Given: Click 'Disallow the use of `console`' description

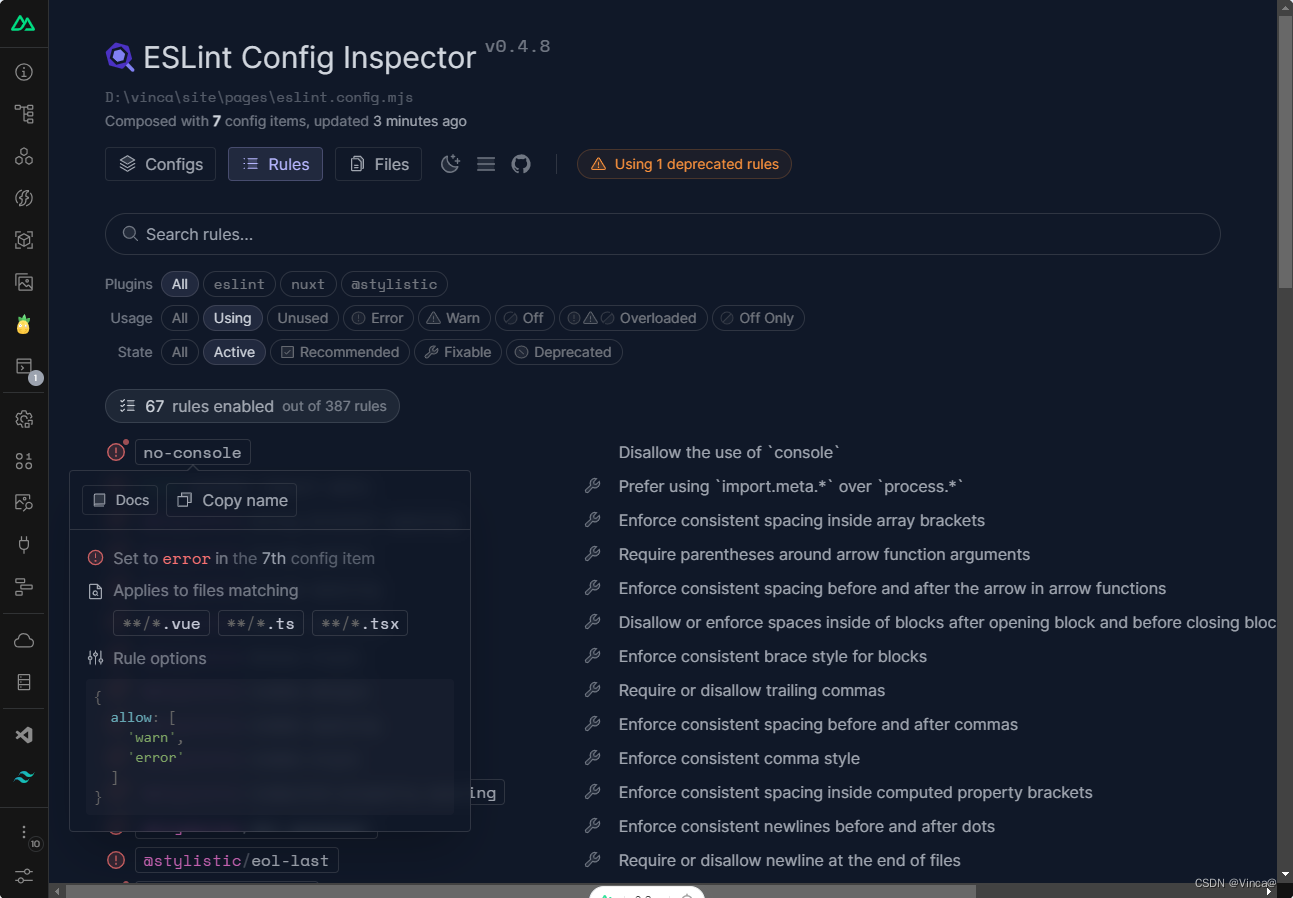Looking at the screenshot, I should [x=729, y=452].
